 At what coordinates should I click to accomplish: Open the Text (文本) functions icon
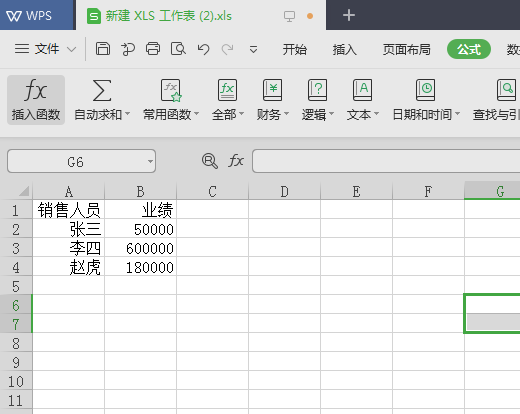point(362,90)
